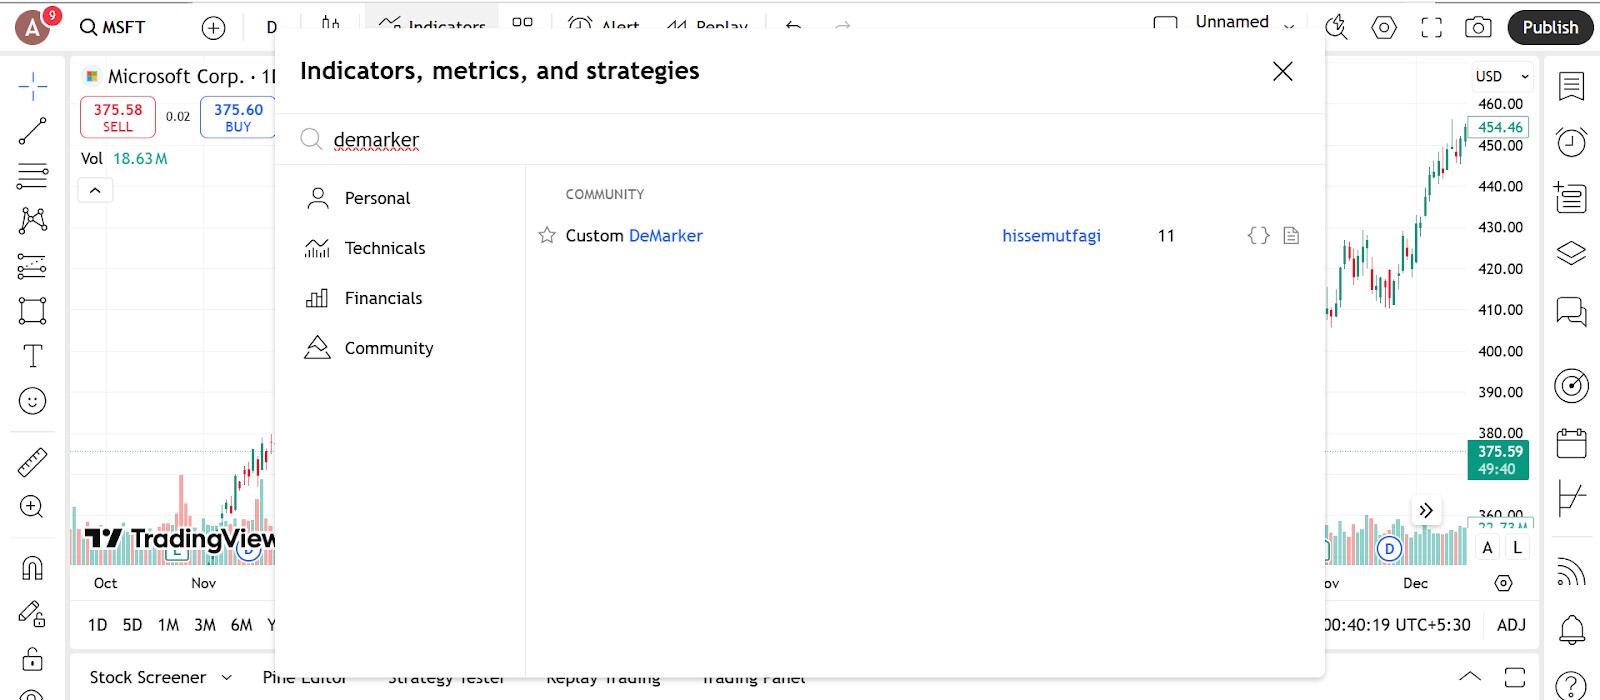
Task: Add the Custom DeMarker indicator
Action: [x=634, y=236]
